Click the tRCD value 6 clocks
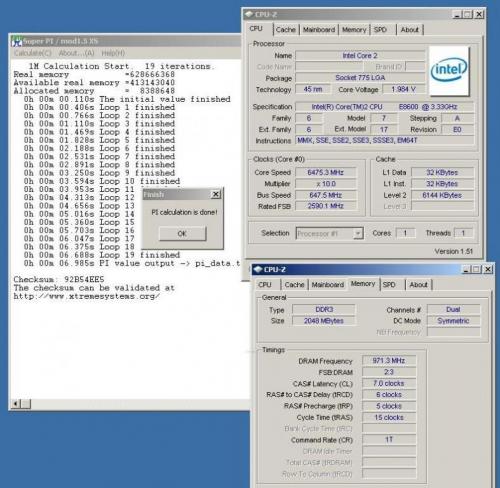500x488 pixels. (x=389, y=395)
